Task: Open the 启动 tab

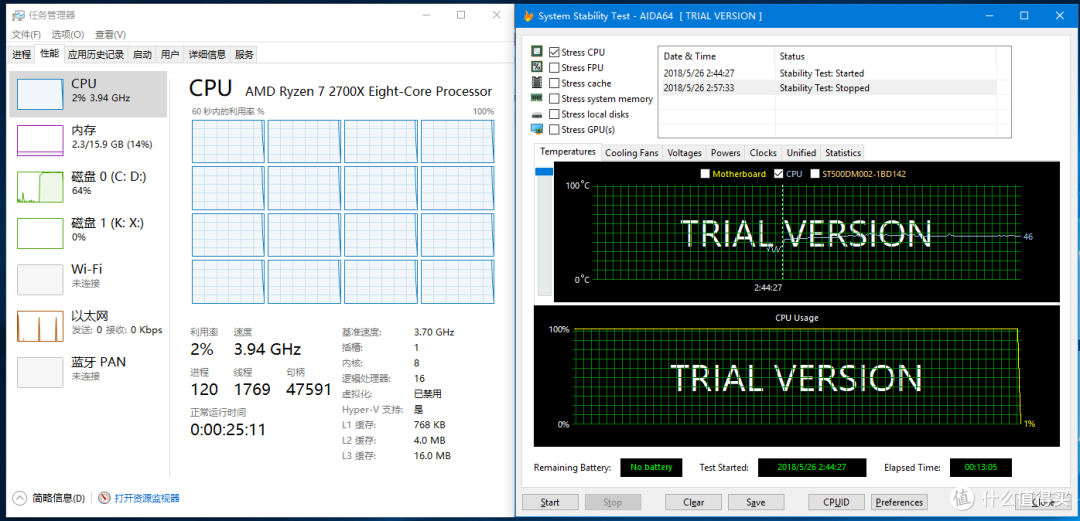Action: point(142,54)
